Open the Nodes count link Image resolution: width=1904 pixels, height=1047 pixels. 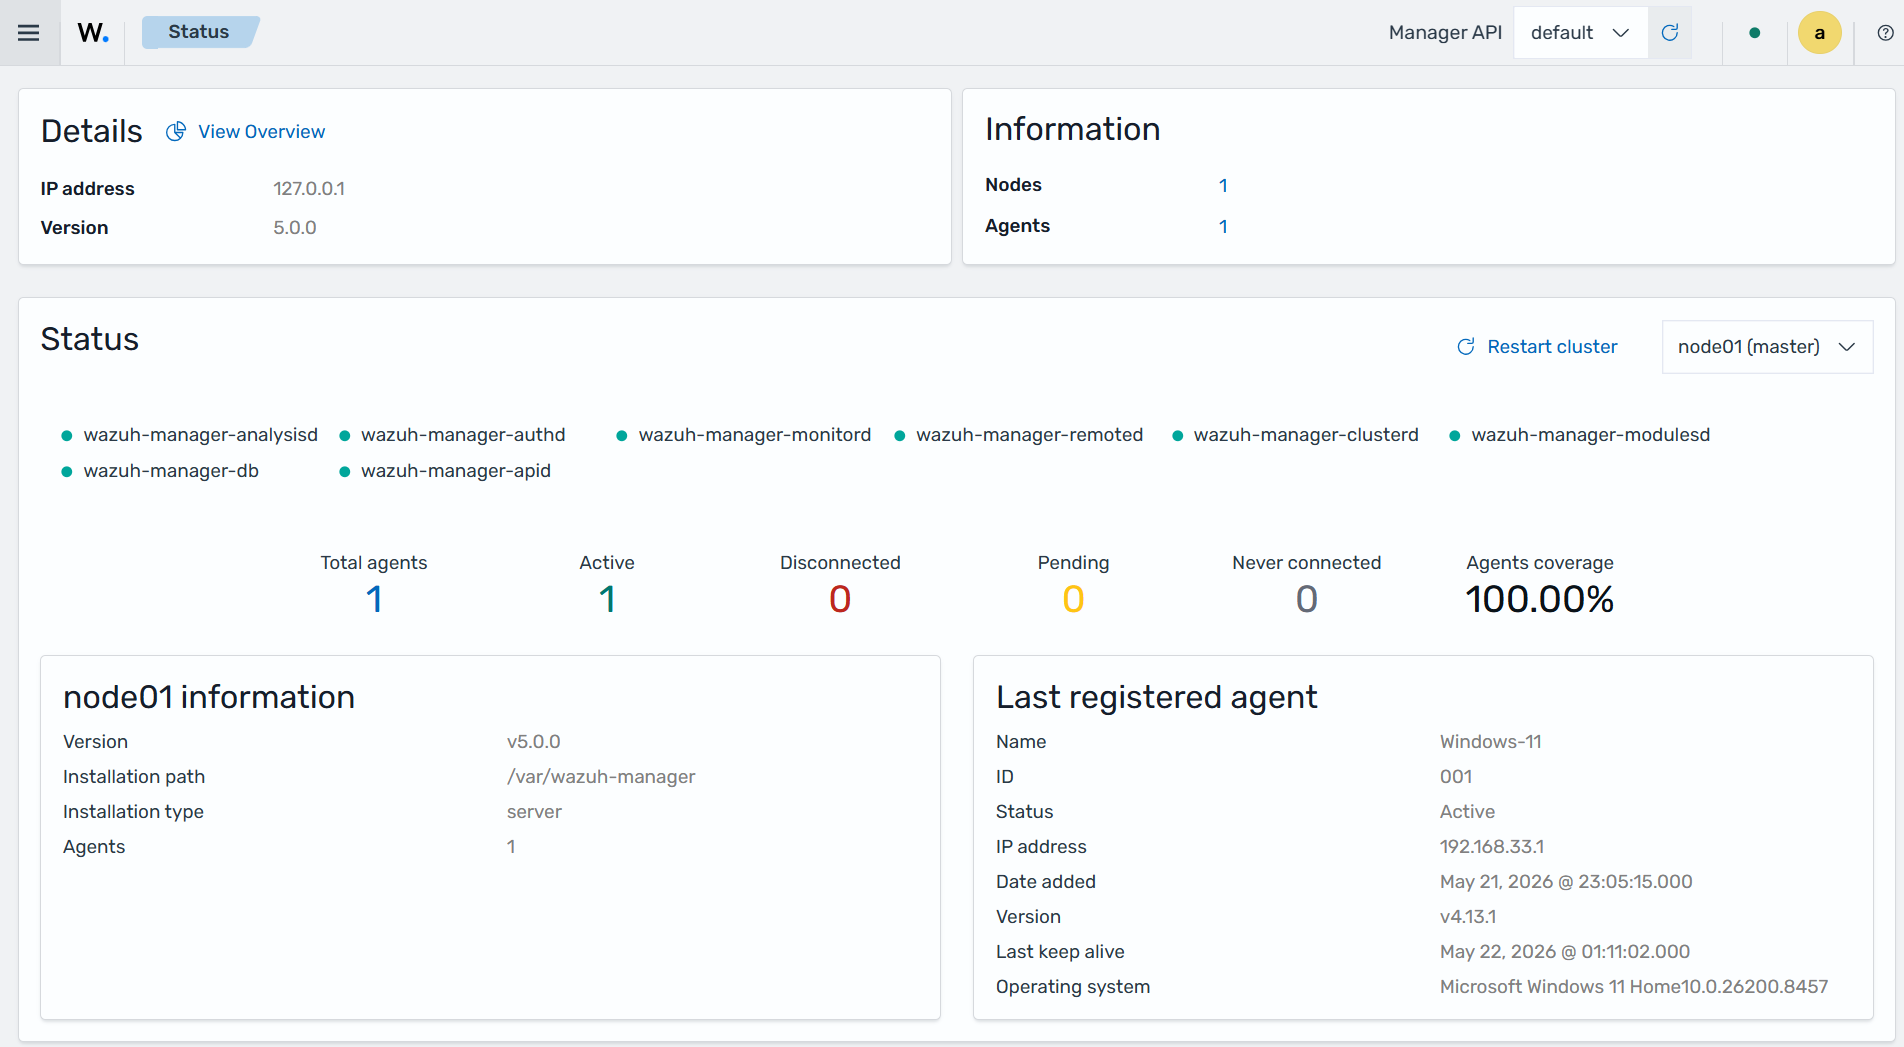coord(1223,185)
